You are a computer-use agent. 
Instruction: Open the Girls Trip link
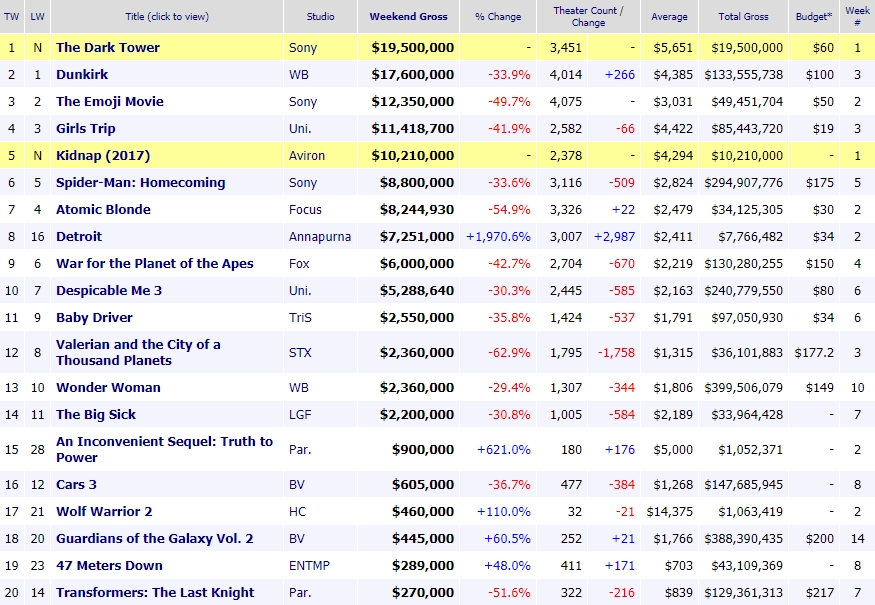pyautogui.click(x=85, y=128)
